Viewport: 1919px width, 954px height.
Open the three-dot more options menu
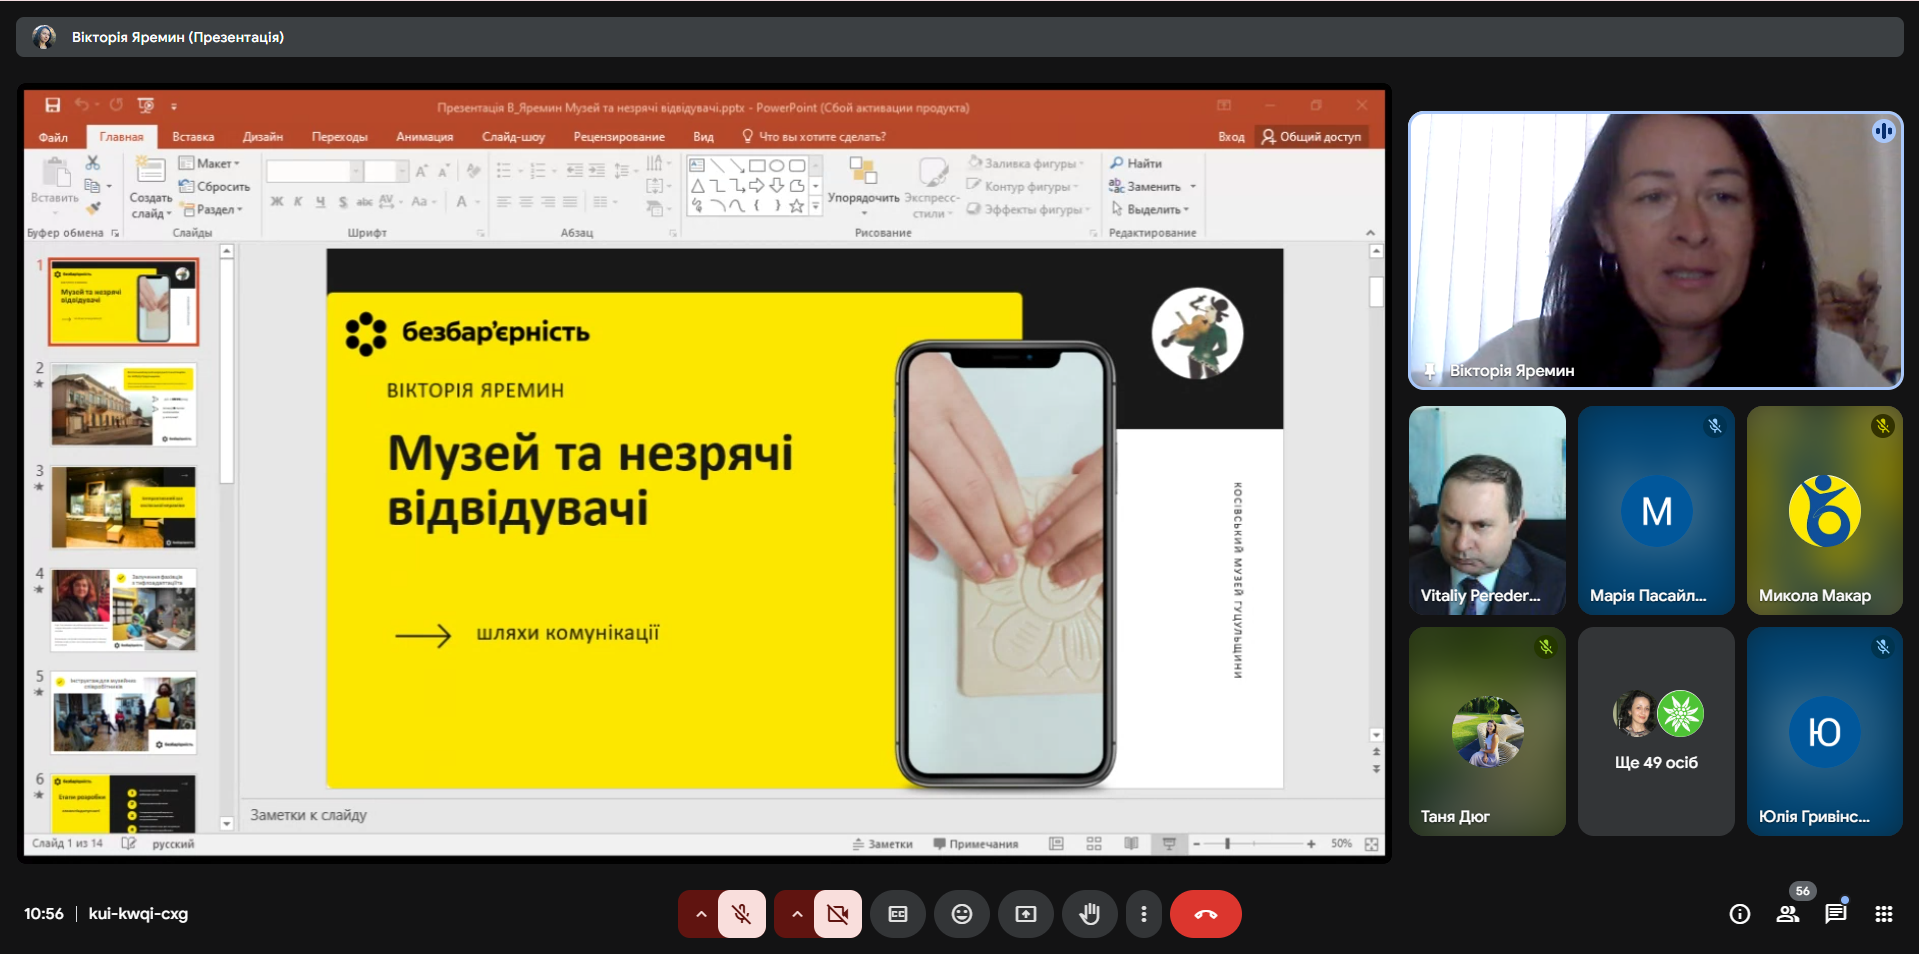point(1143,914)
